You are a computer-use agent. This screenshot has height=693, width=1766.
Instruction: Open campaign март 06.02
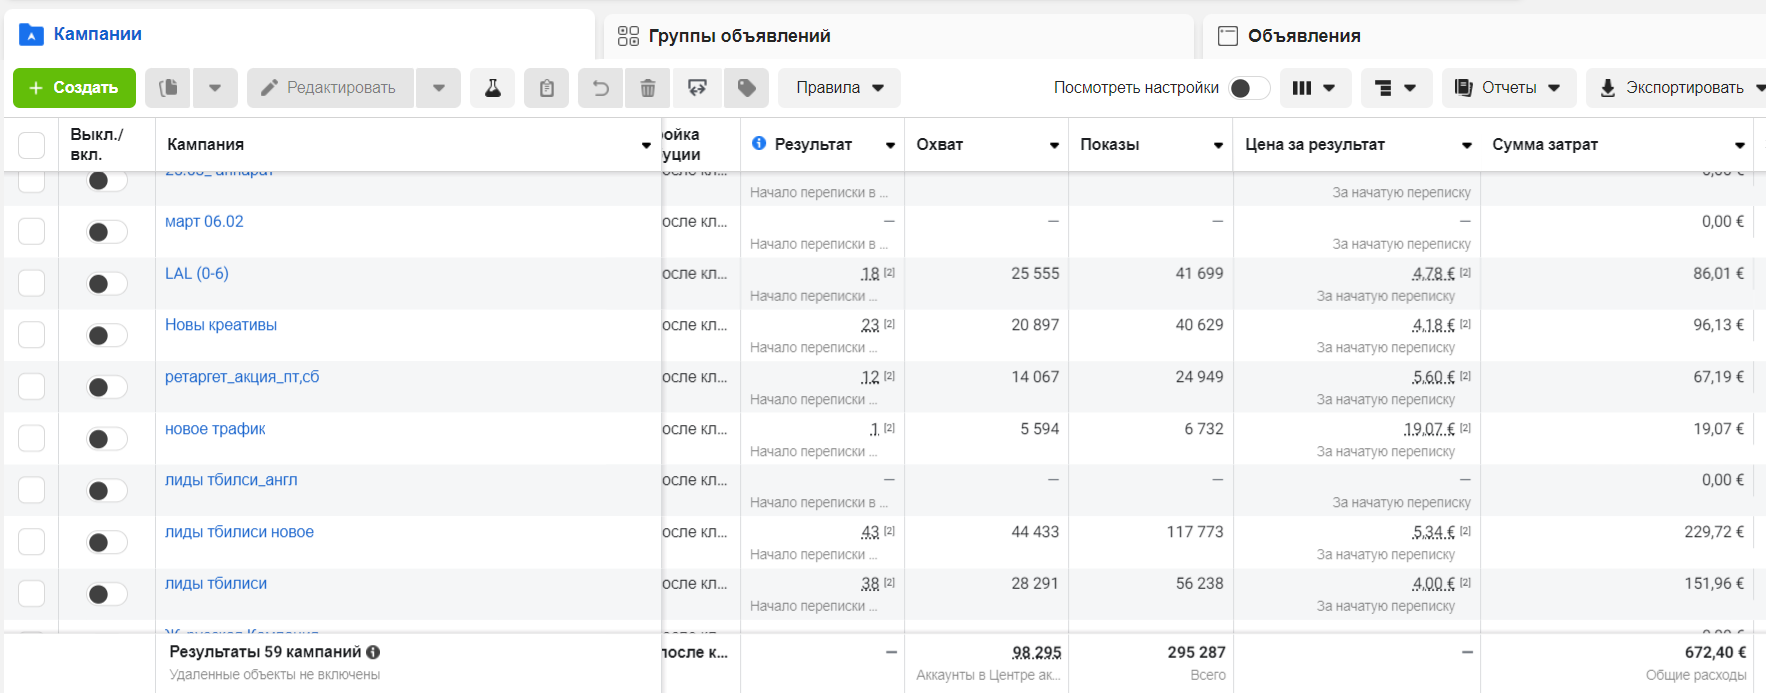pyautogui.click(x=204, y=222)
